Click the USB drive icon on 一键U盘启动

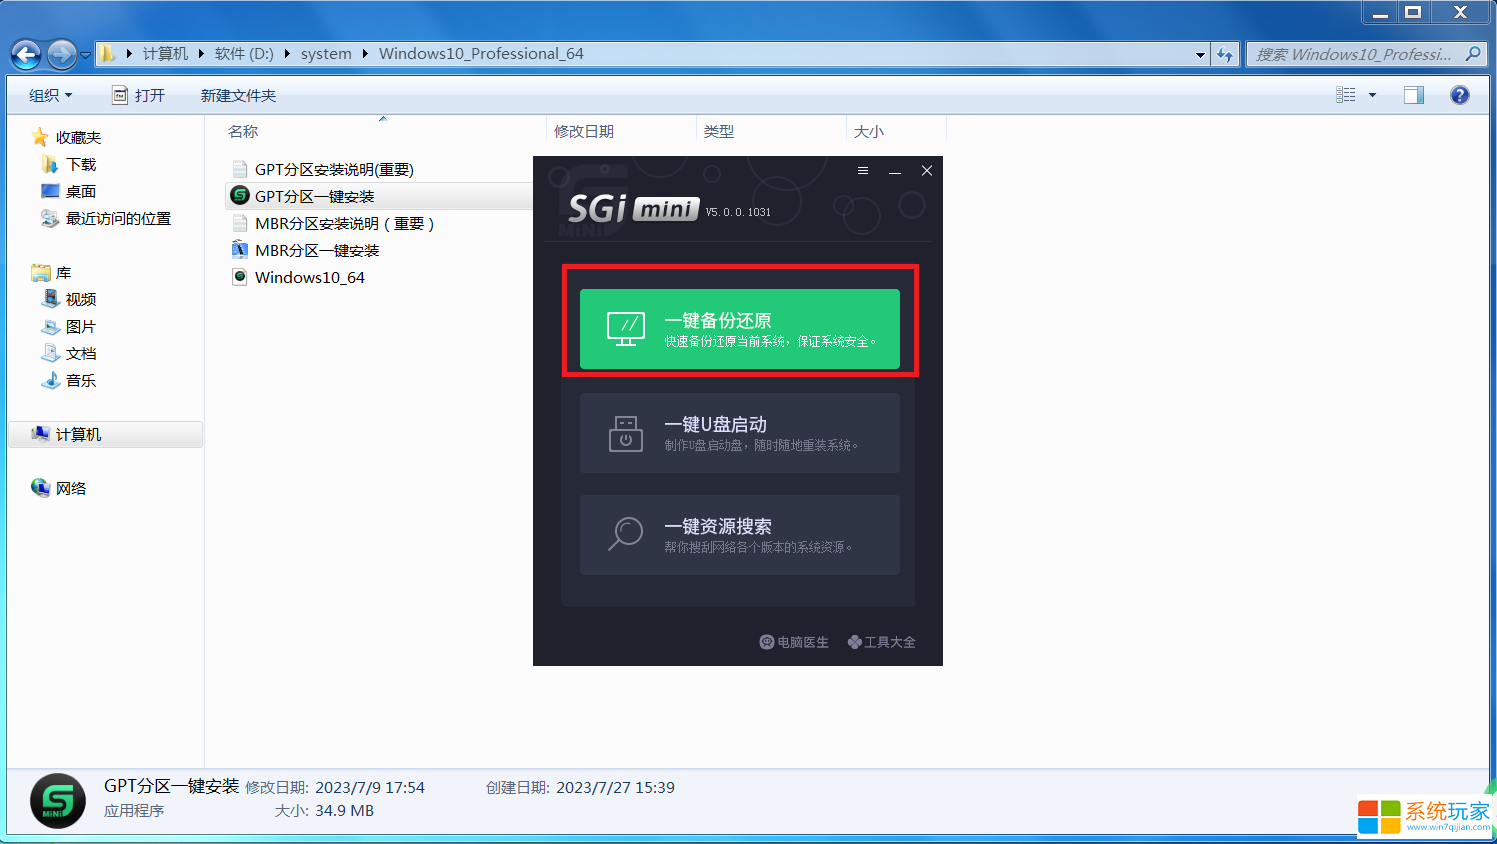626,433
